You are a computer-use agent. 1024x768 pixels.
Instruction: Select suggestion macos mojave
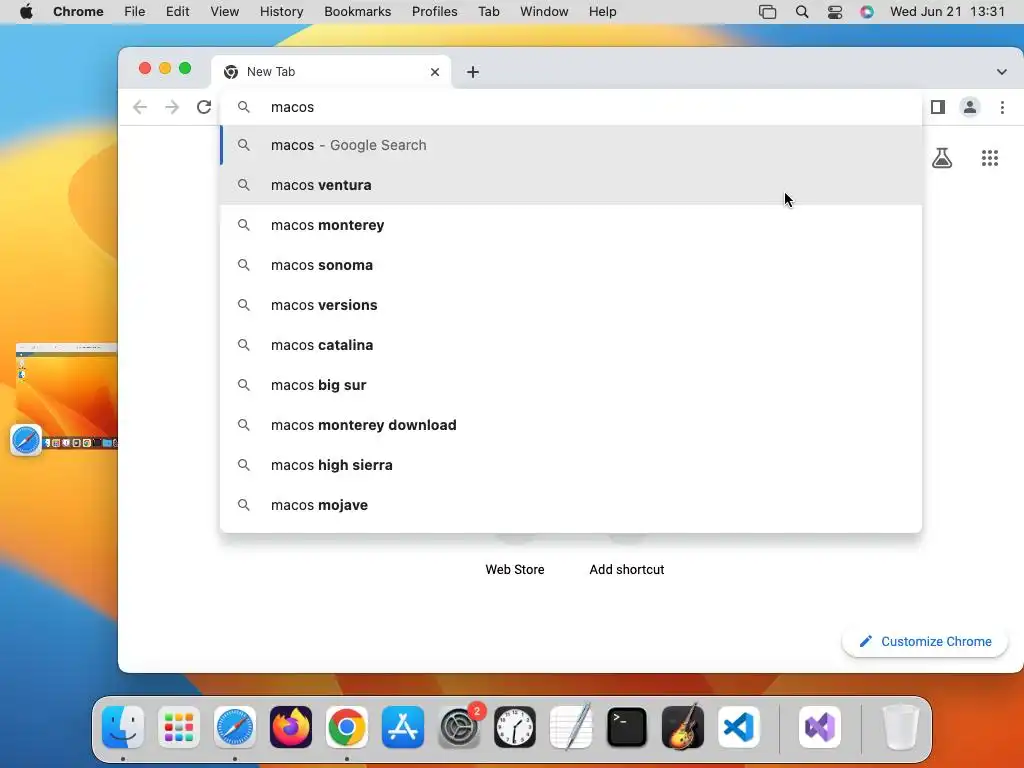(571, 505)
